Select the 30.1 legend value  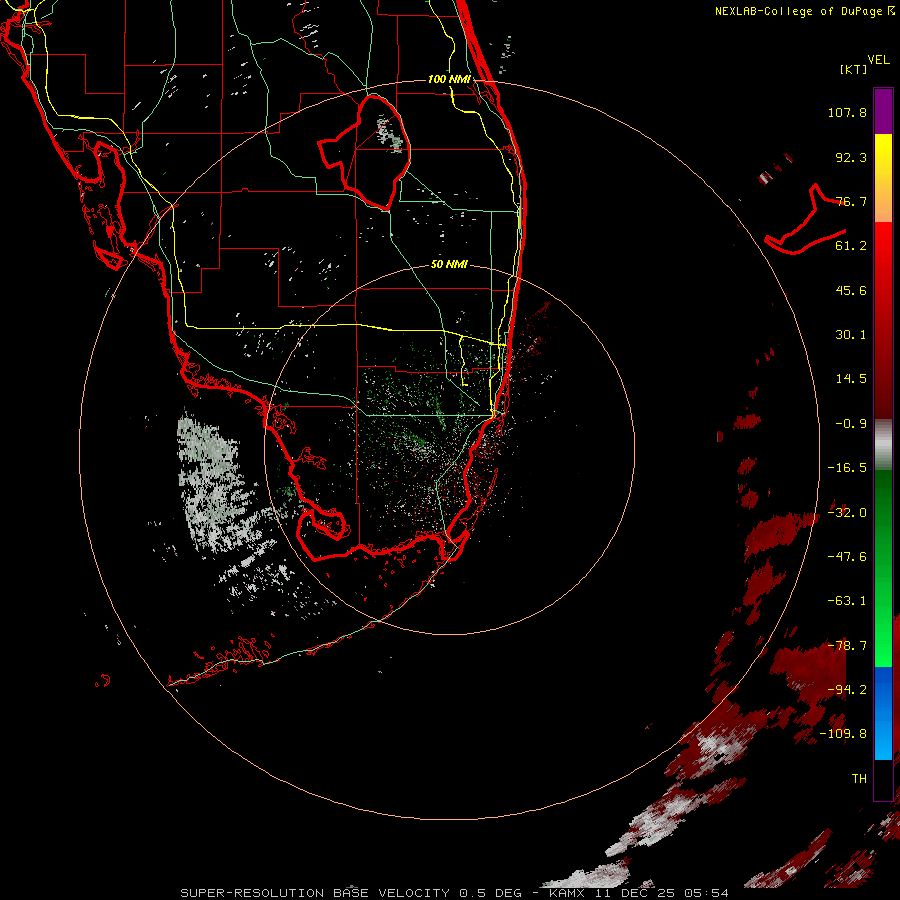pos(851,335)
